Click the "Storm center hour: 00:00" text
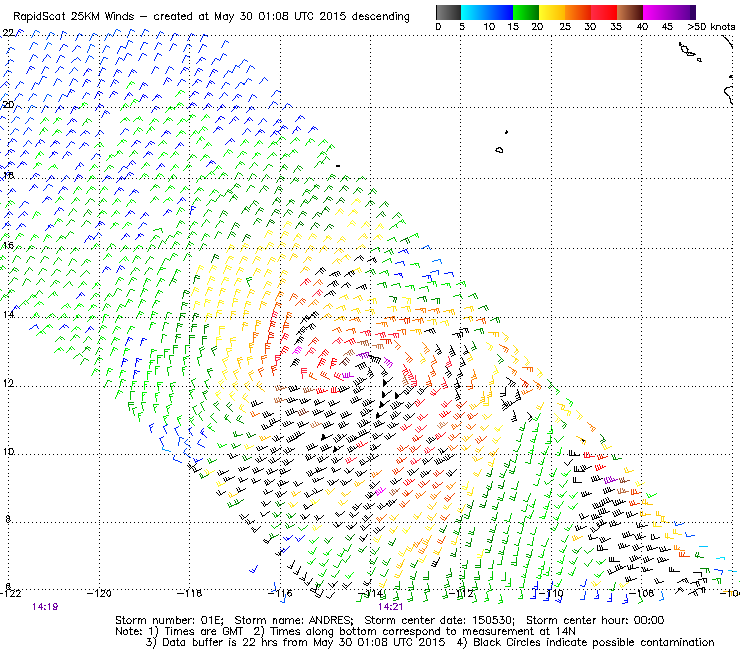This screenshot has width=740, height=650. [x=595, y=620]
